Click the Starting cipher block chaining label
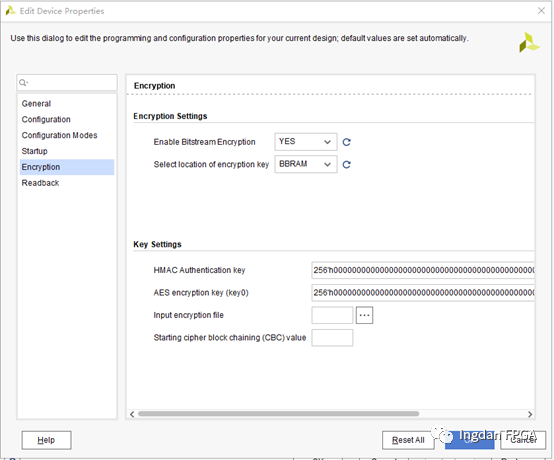554x460 pixels. coord(230,338)
